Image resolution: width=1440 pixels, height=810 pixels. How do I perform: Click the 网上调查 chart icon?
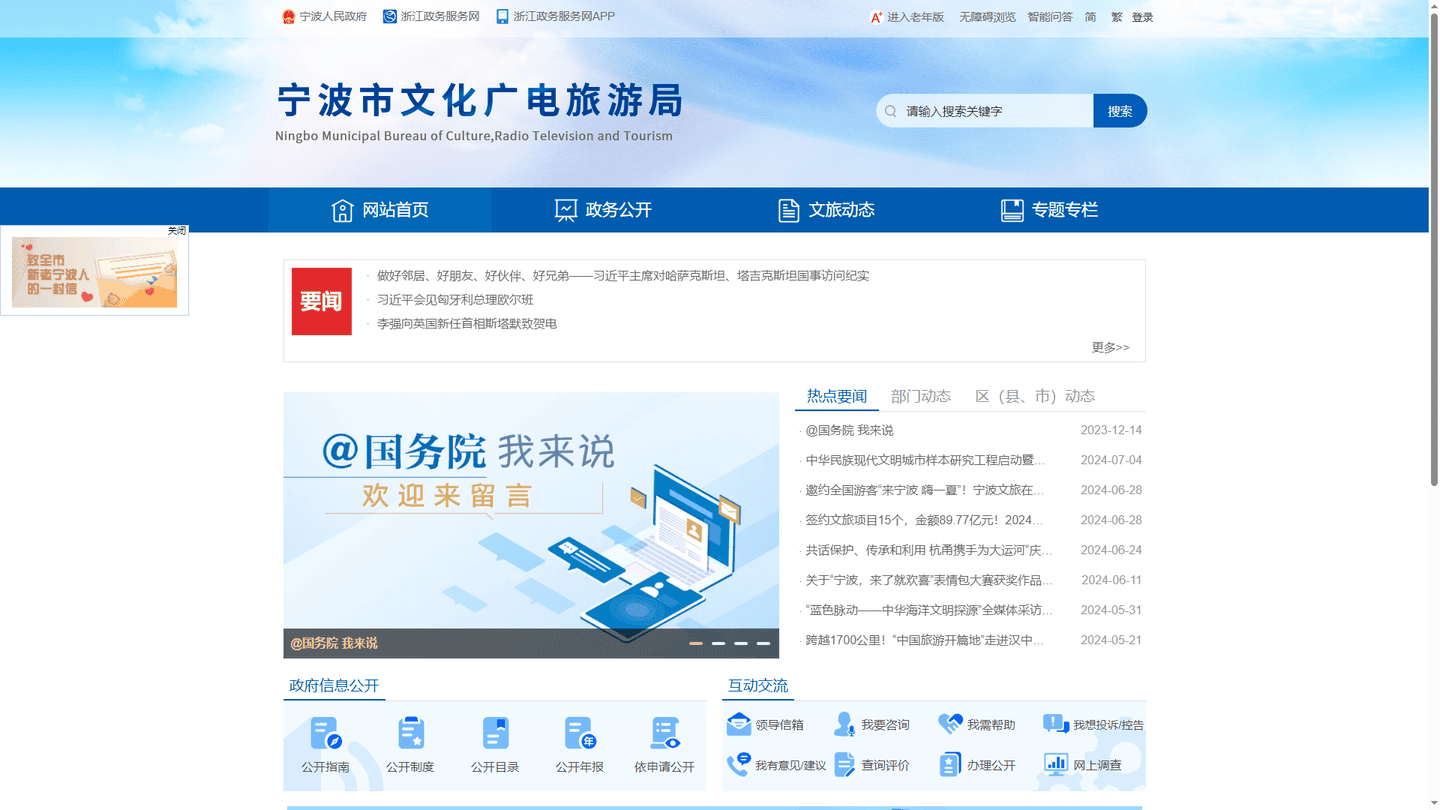click(1056, 765)
